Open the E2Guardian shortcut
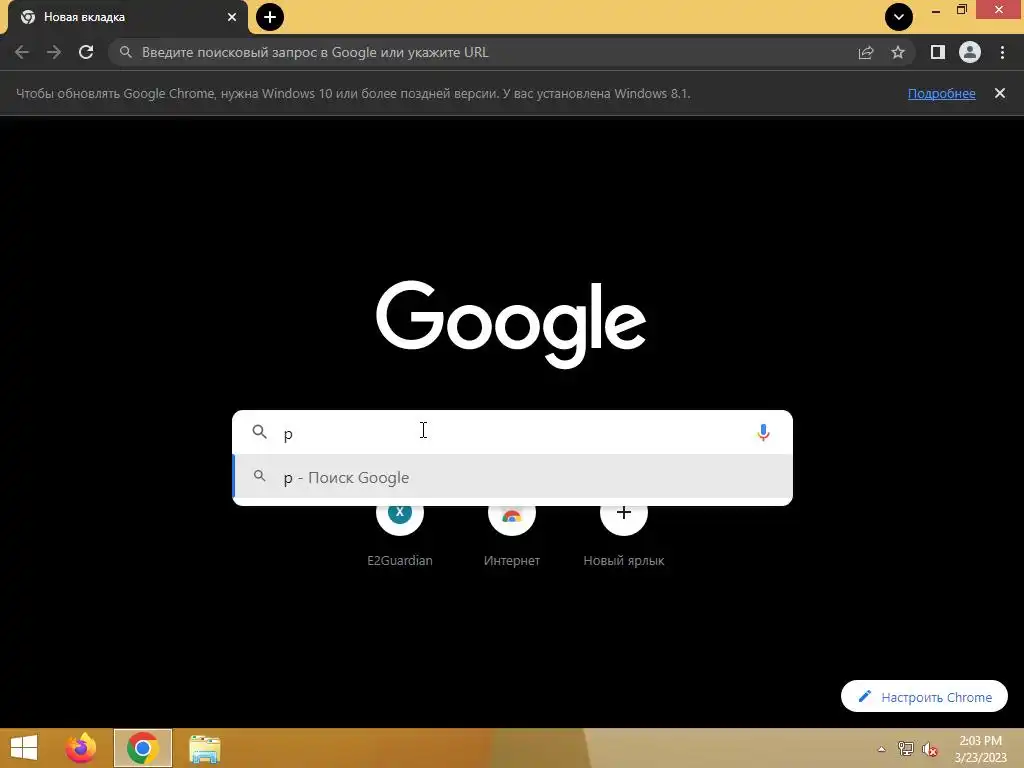 tap(400, 534)
